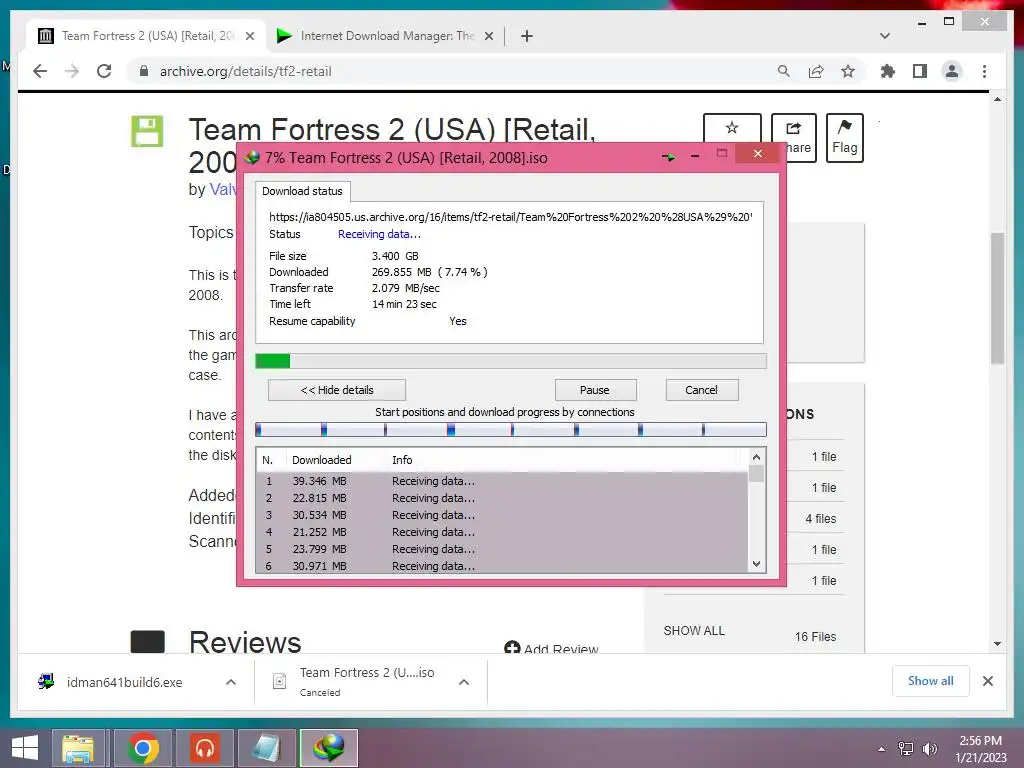The image size is (1024, 768).
Task: Select connection row 2 with 22.815 MB
Action: click(502, 498)
